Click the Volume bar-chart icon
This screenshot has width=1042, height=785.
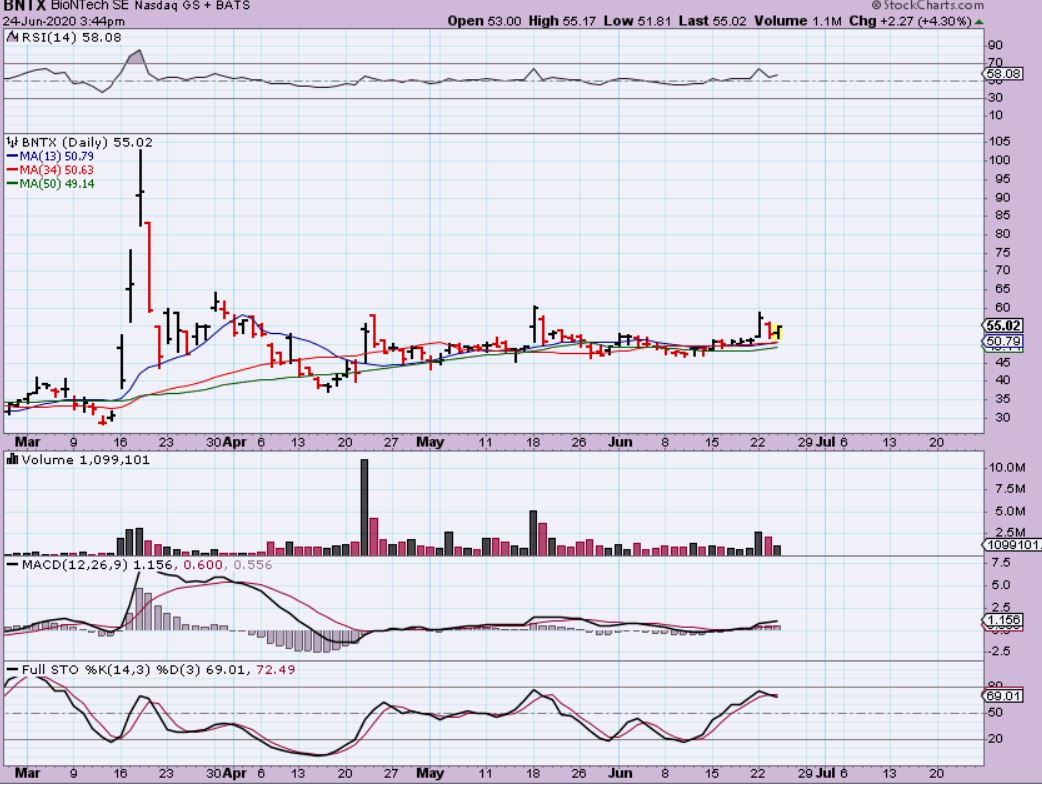click(11, 459)
